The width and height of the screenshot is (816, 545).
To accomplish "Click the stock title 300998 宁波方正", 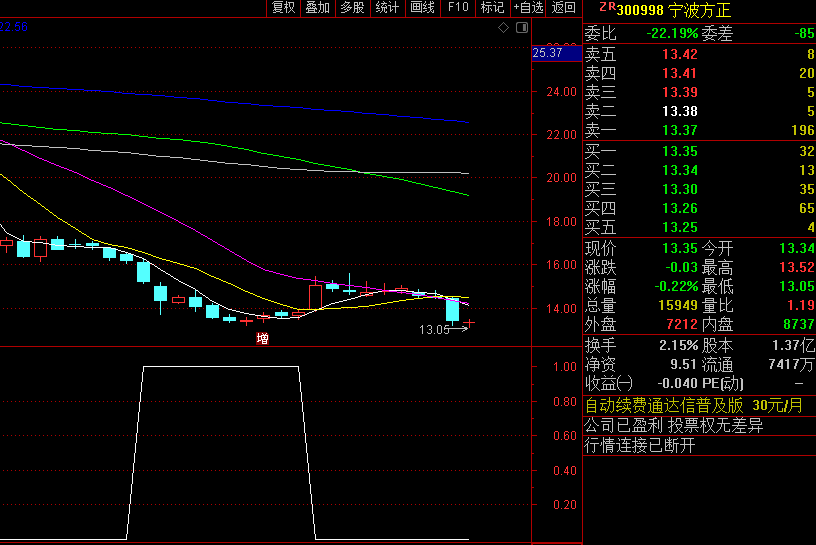I will pos(674,10).
